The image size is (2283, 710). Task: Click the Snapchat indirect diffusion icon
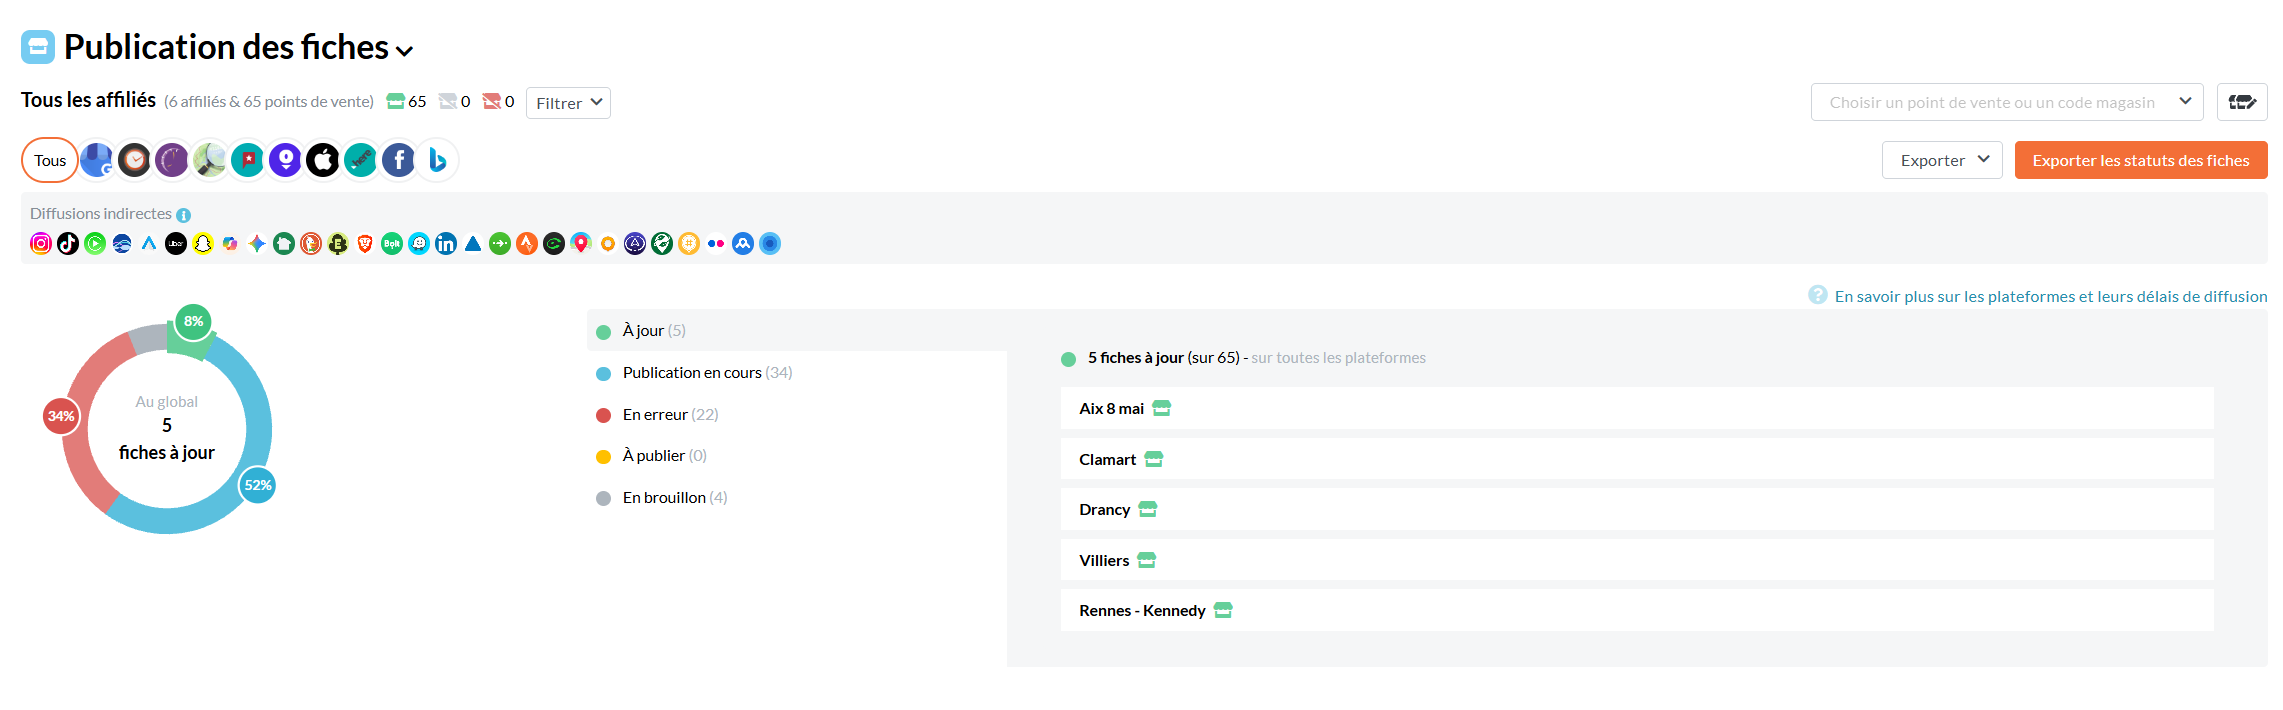click(x=203, y=243)
